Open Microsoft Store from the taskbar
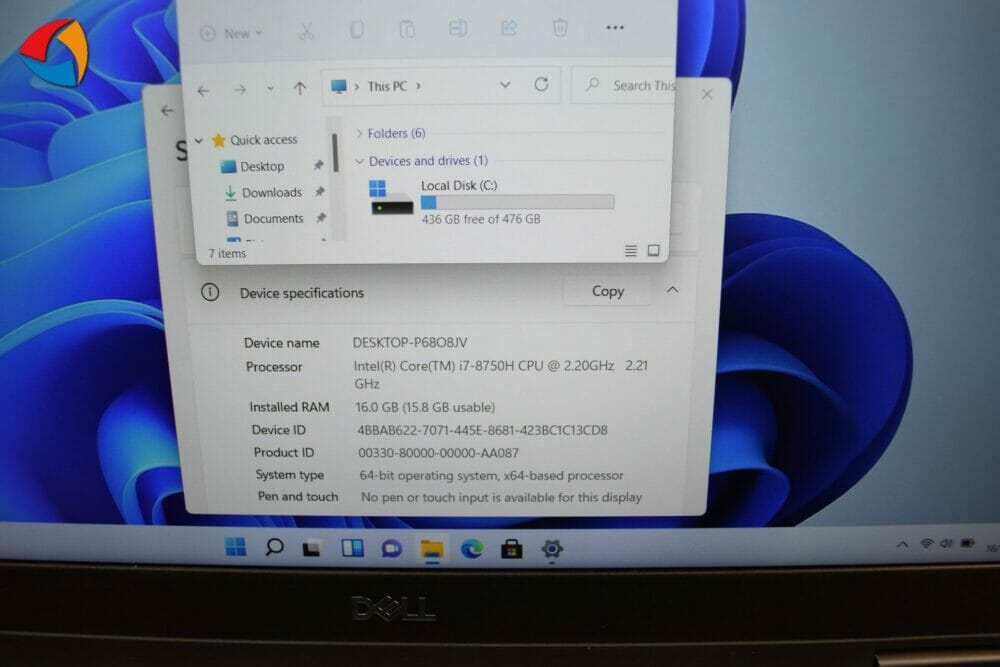 click(x=511, y=548)
